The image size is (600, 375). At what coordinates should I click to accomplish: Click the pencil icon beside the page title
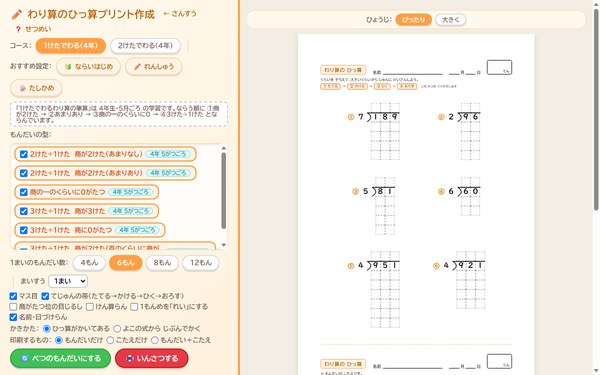click(x=16, y=15)
